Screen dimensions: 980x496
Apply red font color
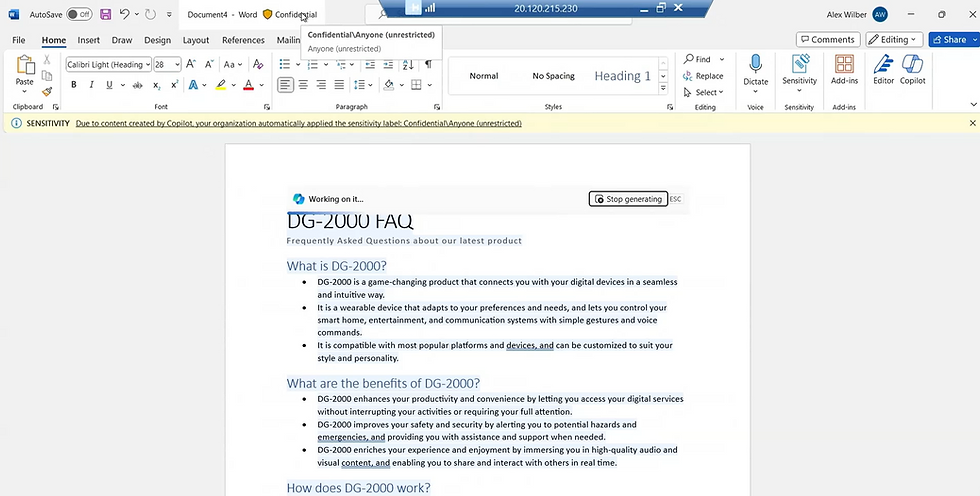coord(248,85)
